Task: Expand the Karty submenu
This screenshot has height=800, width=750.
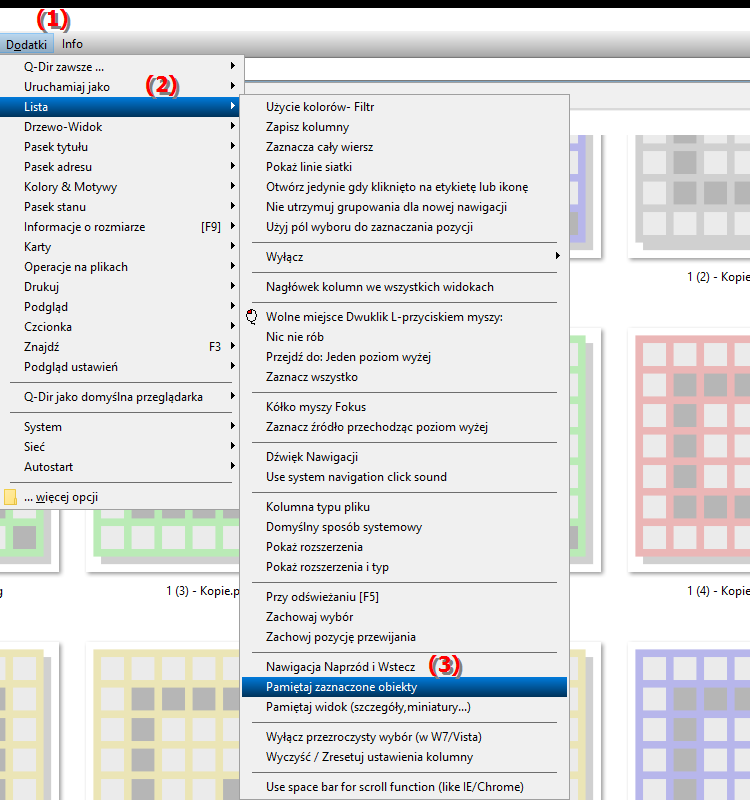Action: [x=120, y=247]
